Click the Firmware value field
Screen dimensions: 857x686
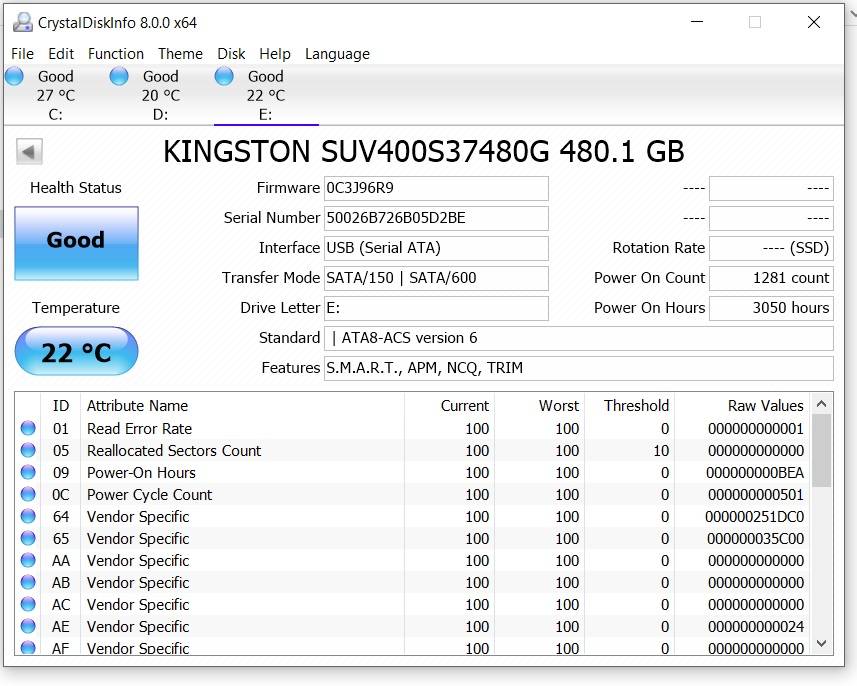click(436, 188)
